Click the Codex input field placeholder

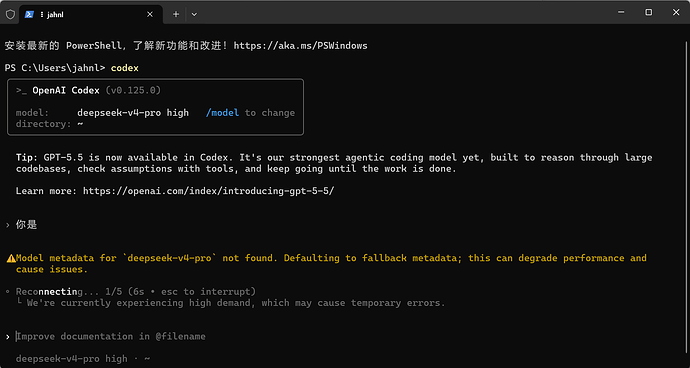[x=111, y=337]
